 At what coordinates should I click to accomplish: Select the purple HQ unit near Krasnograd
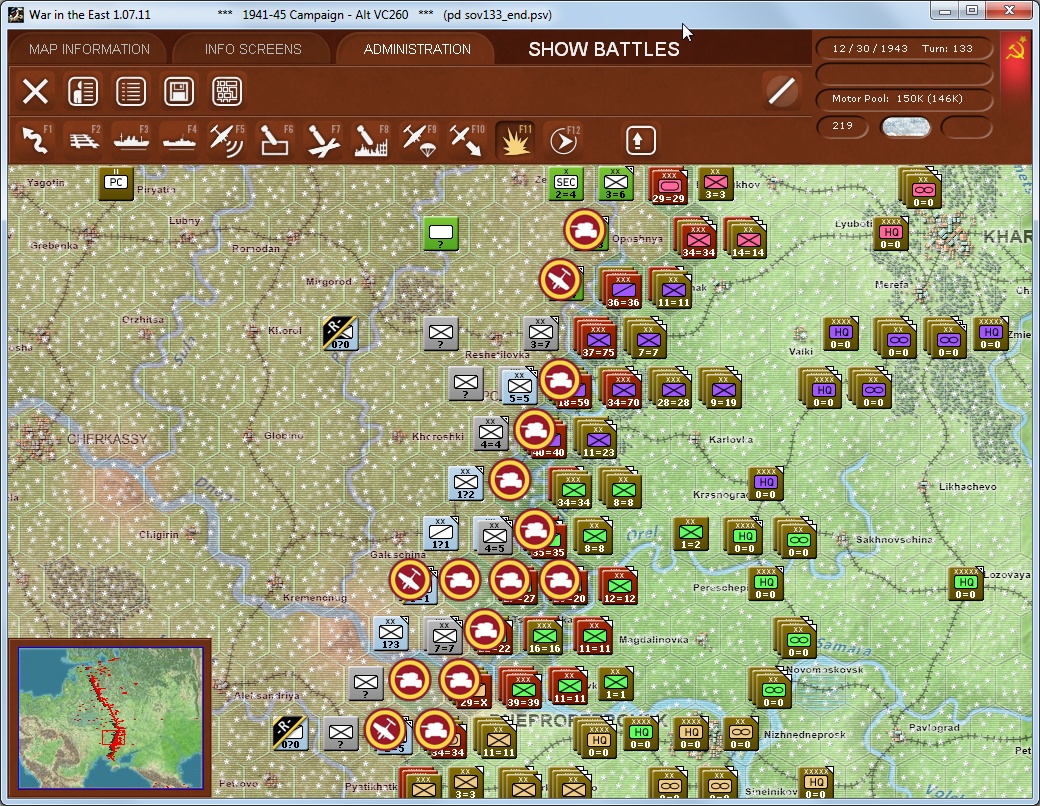[x=765, y=484]
